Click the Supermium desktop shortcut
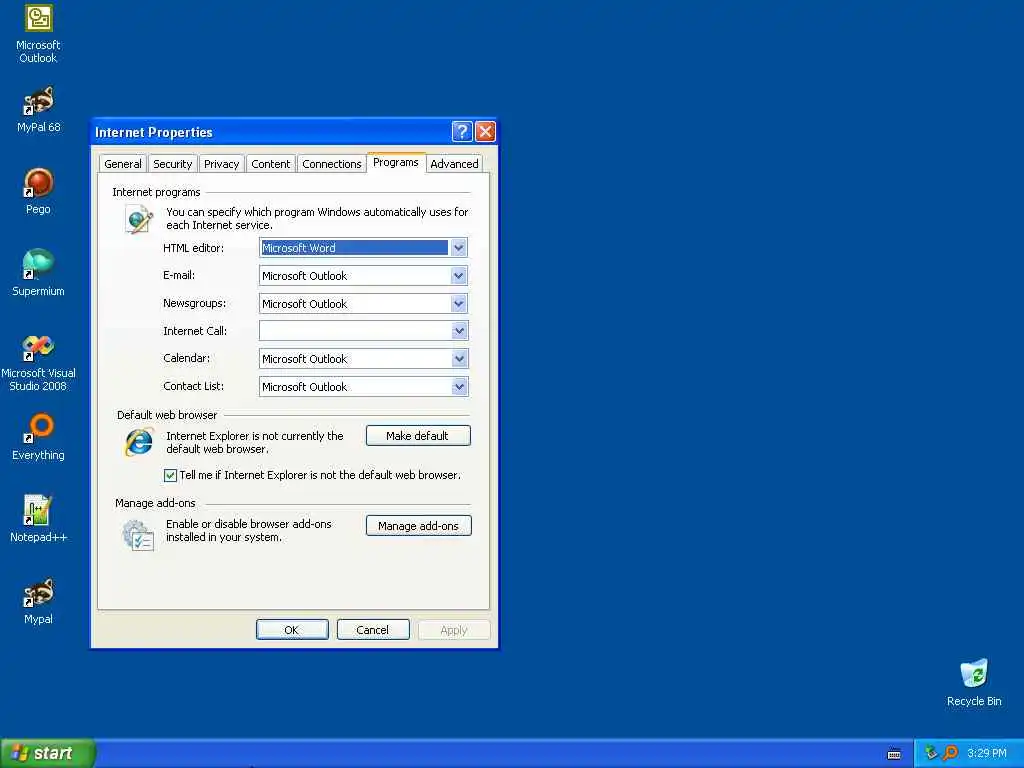Viewport: 1024px width, 768px height. 38,273
